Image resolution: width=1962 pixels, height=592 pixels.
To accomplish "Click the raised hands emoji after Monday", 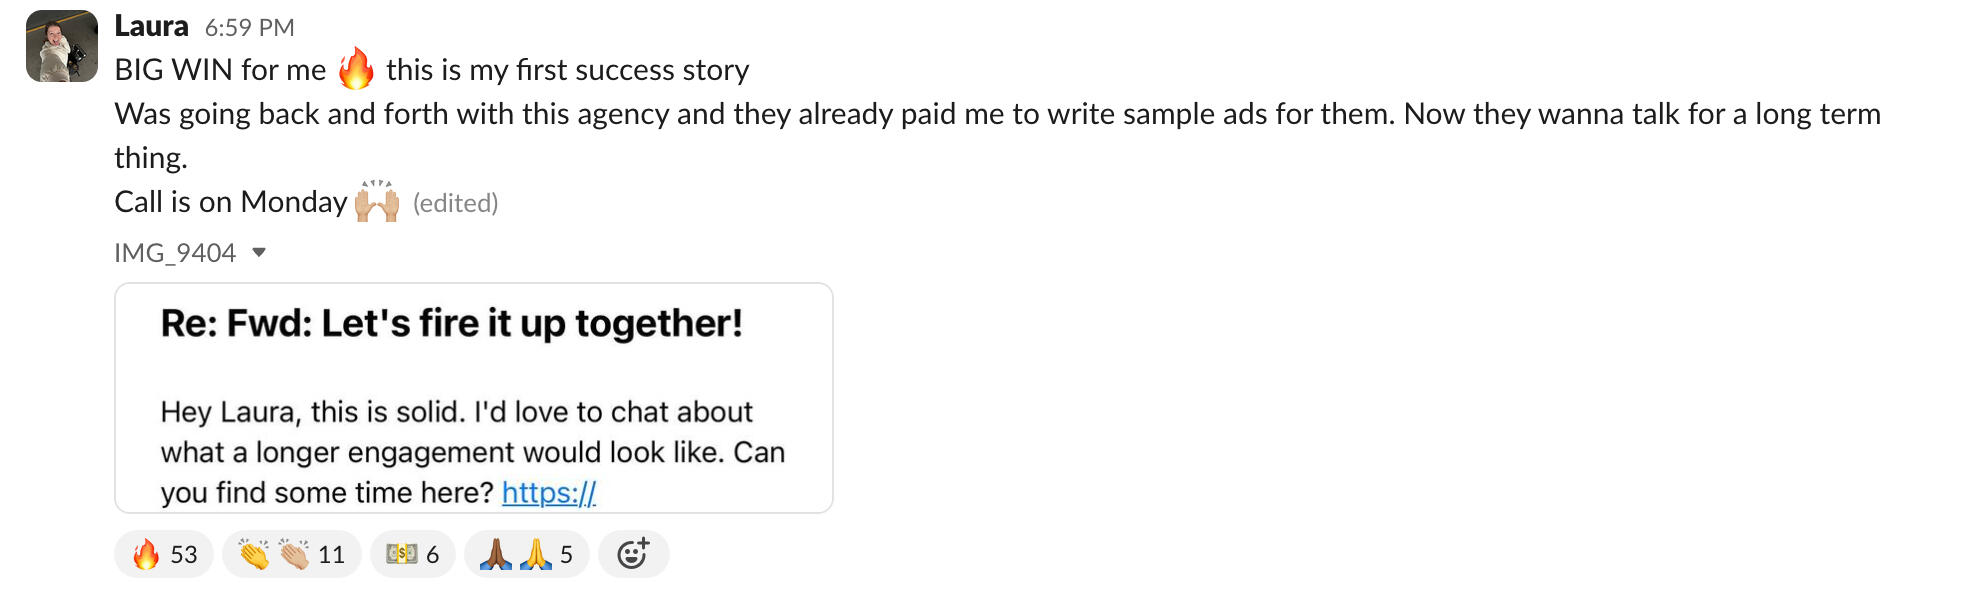I will tap(377, 201).
